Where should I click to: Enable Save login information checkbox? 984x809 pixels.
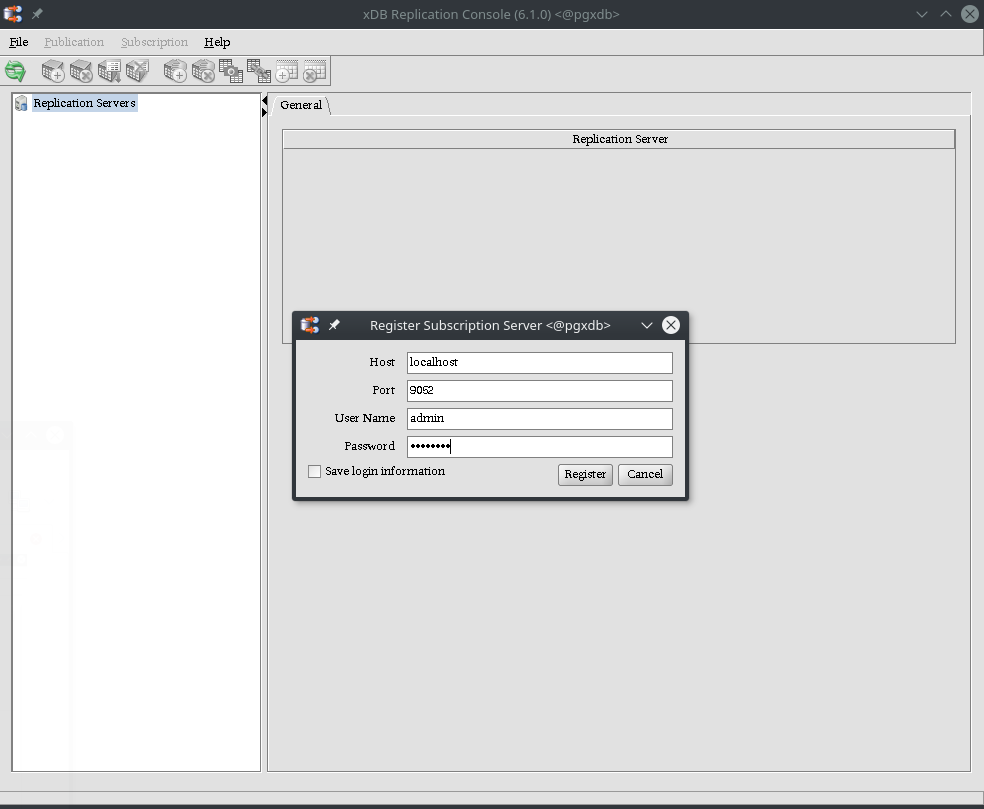314,471
